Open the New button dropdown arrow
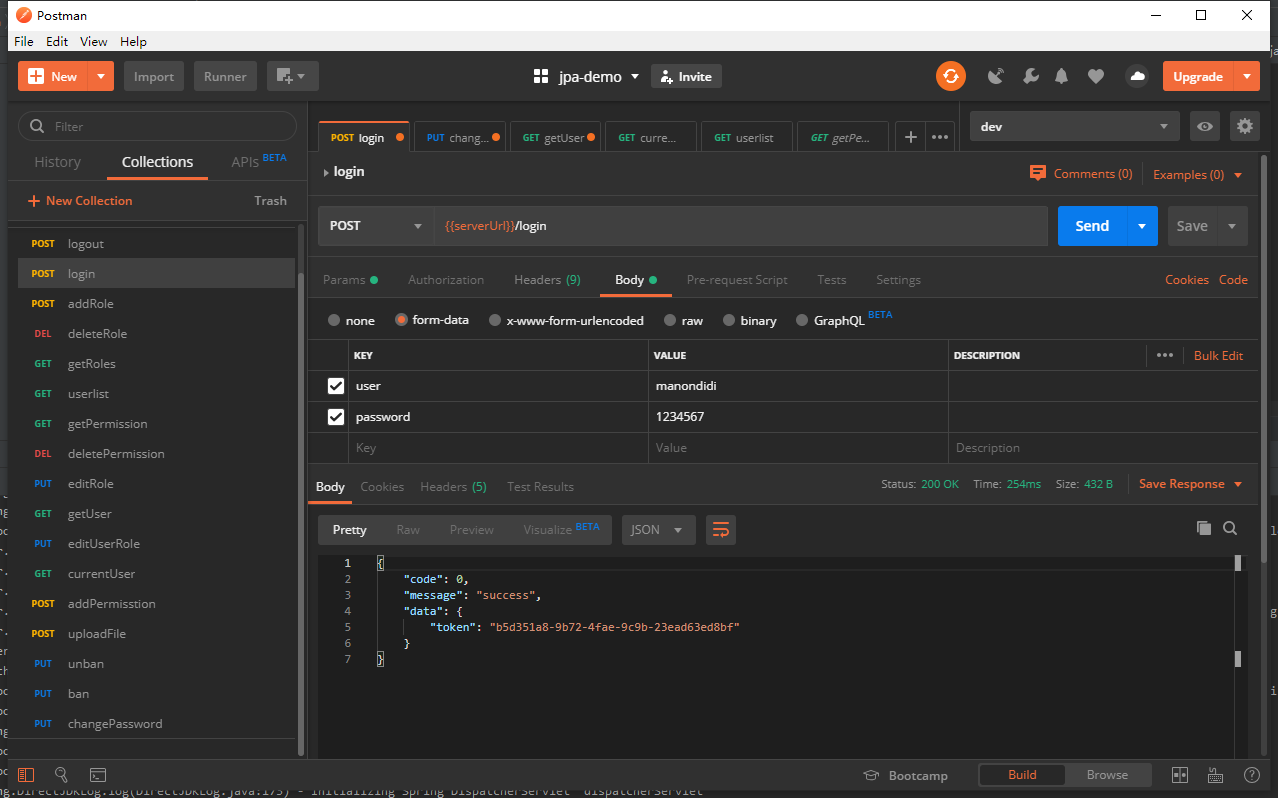The width and height of the screenshot is (1278, 798). 101,76
